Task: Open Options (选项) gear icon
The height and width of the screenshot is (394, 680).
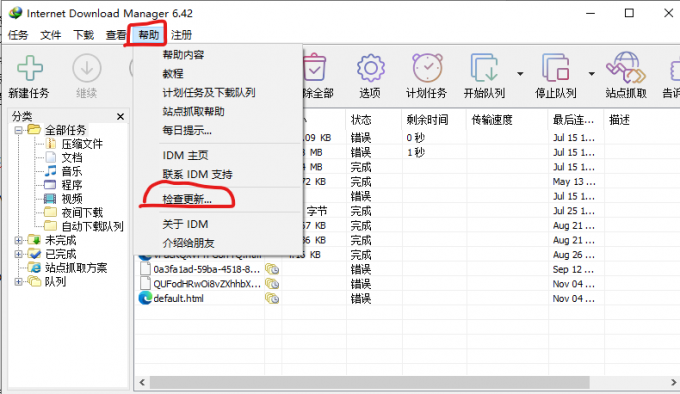Action: [x=370, y=68]
